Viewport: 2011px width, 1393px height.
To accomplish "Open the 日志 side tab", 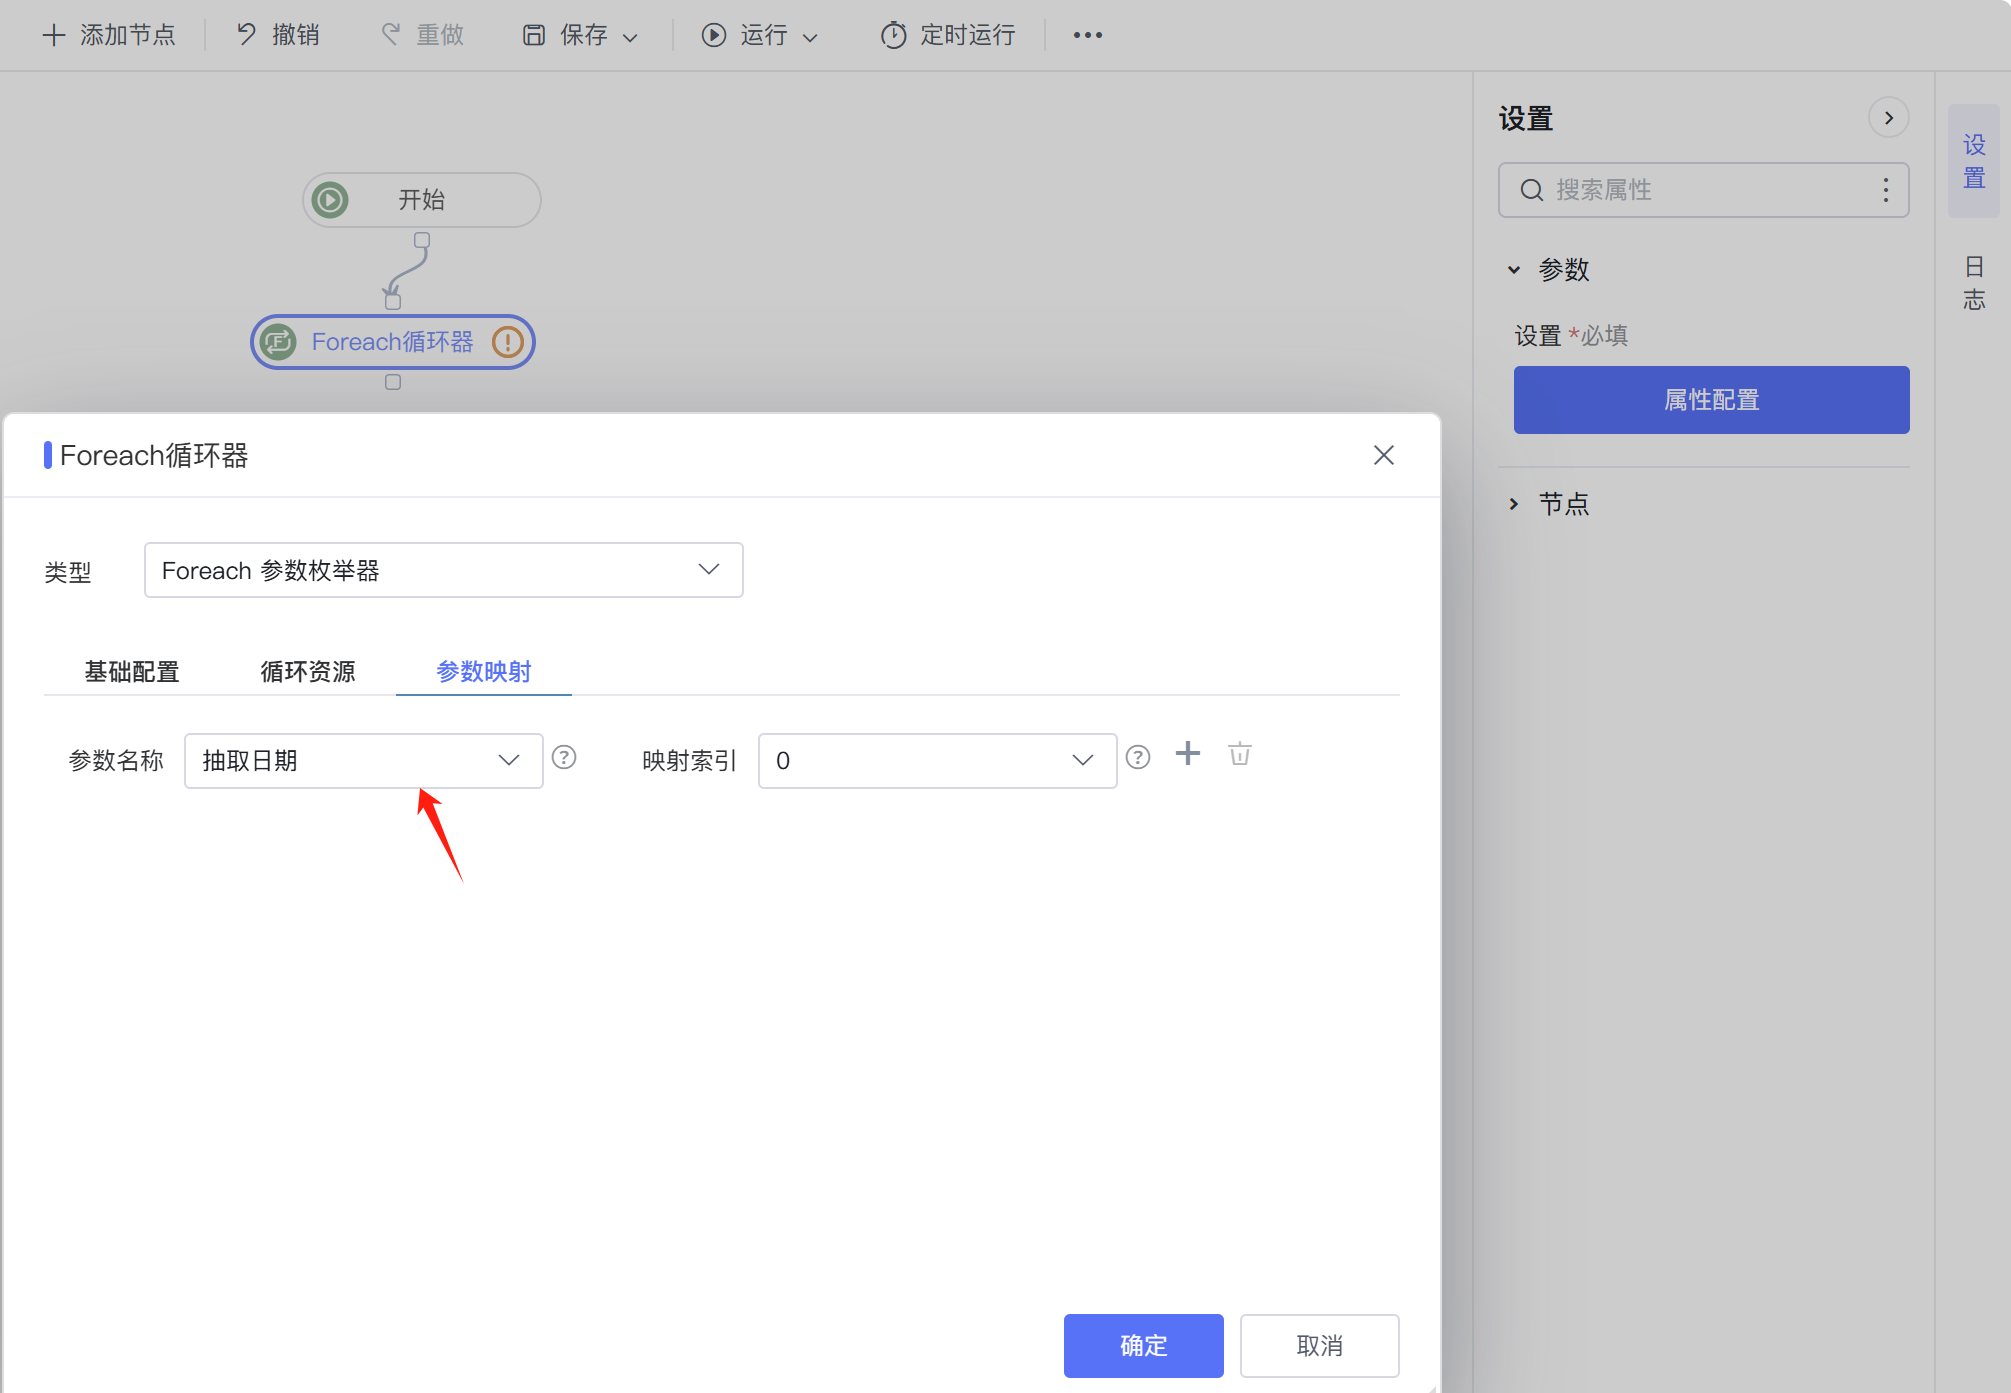I will pyautogui.click(x=1974, y=283).
